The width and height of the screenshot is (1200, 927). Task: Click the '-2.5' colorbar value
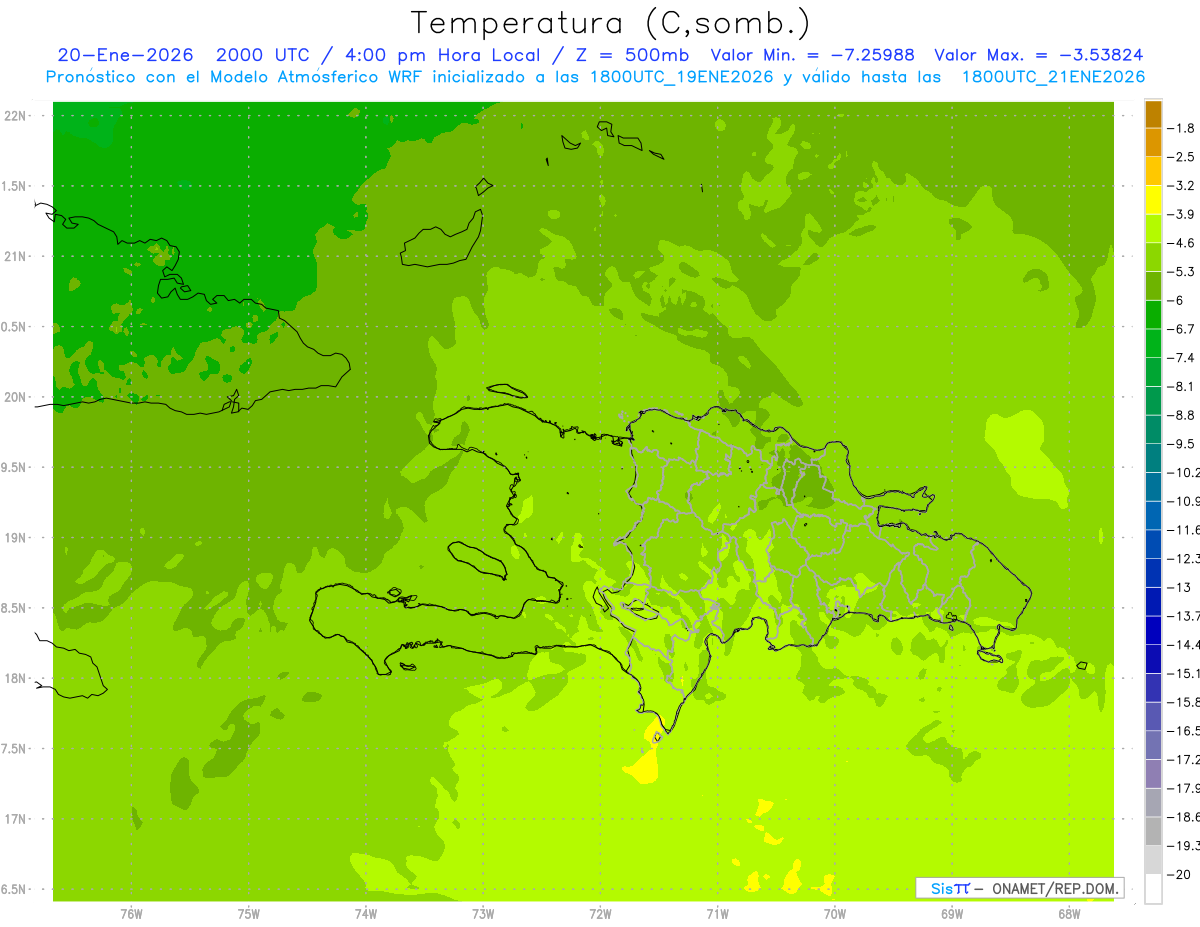(x=1181, y=157)
